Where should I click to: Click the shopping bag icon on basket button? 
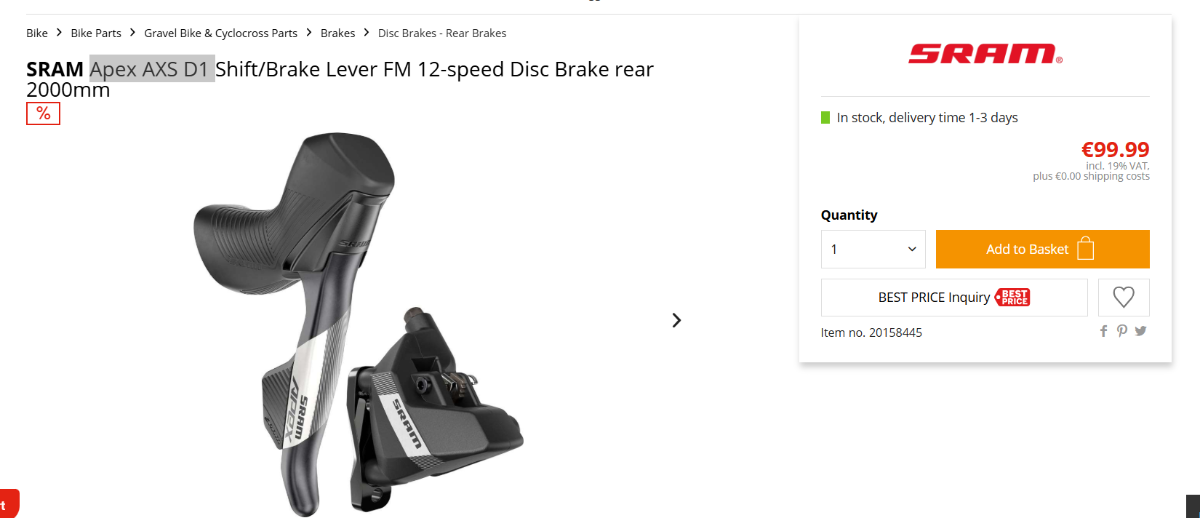(x=1086, y=249)
